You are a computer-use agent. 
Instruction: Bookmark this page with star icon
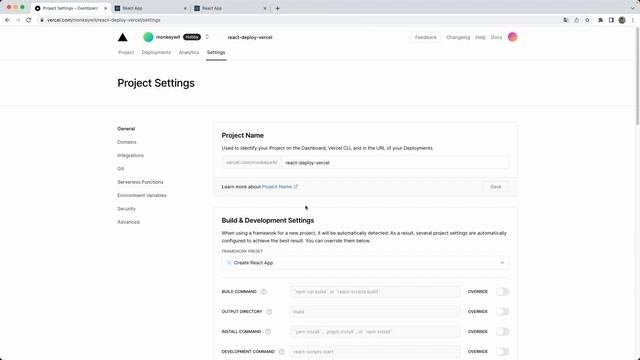point(587,20)
